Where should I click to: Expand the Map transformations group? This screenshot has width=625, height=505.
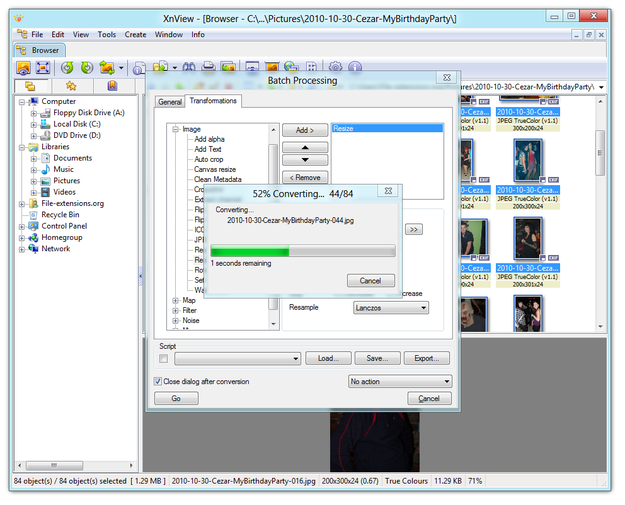click(x=175, y=301)
